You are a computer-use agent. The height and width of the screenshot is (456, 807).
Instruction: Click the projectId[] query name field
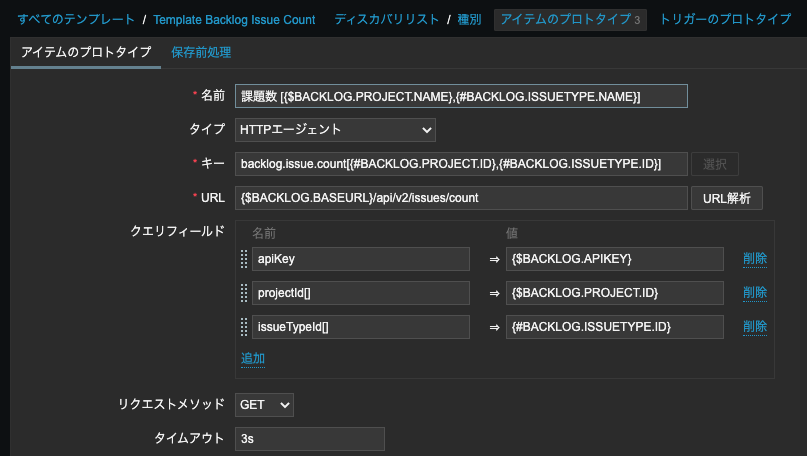361,293
